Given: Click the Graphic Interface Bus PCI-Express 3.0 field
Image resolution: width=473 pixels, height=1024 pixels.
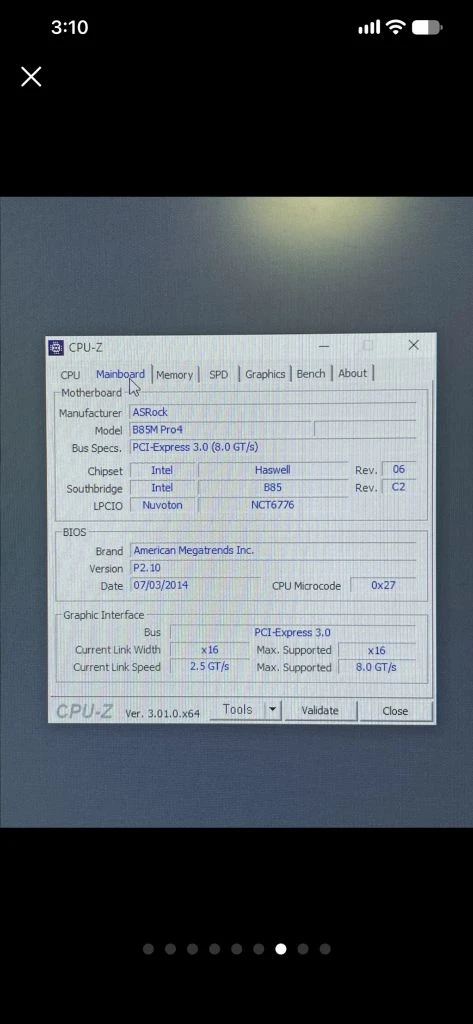Looking at the screenshot, I should [292, 632].
